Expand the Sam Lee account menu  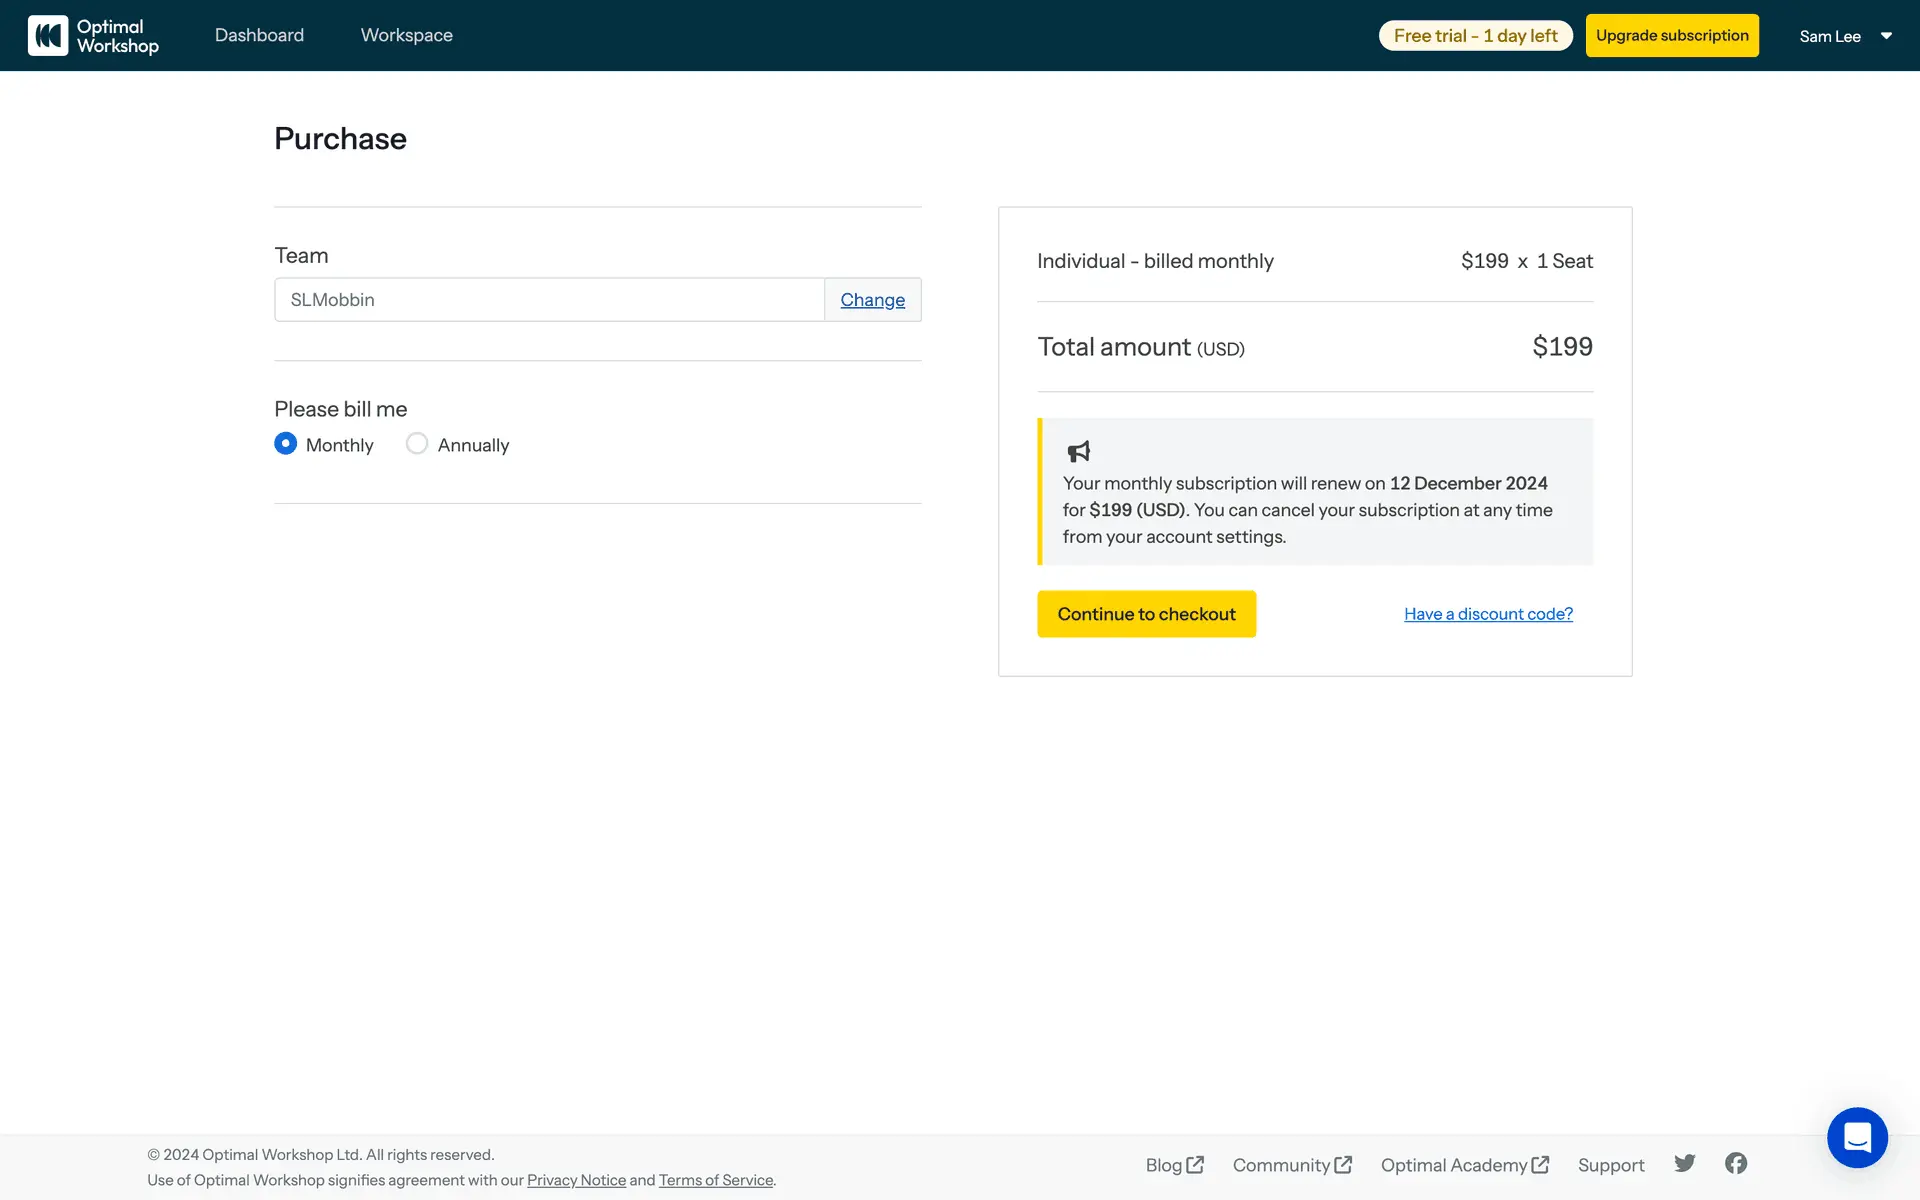click(x=1845, y=36)
